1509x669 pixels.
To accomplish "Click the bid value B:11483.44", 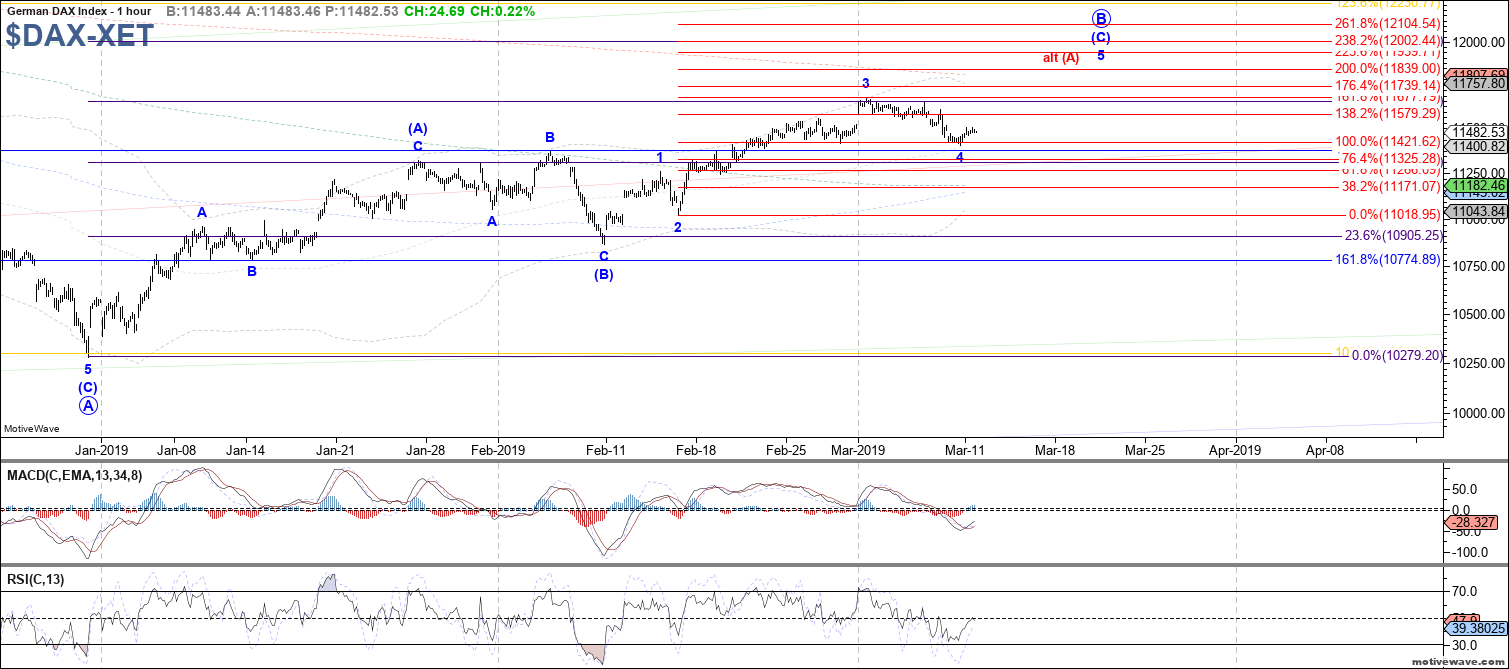I will pyautogui.click(x=203, y=10).
